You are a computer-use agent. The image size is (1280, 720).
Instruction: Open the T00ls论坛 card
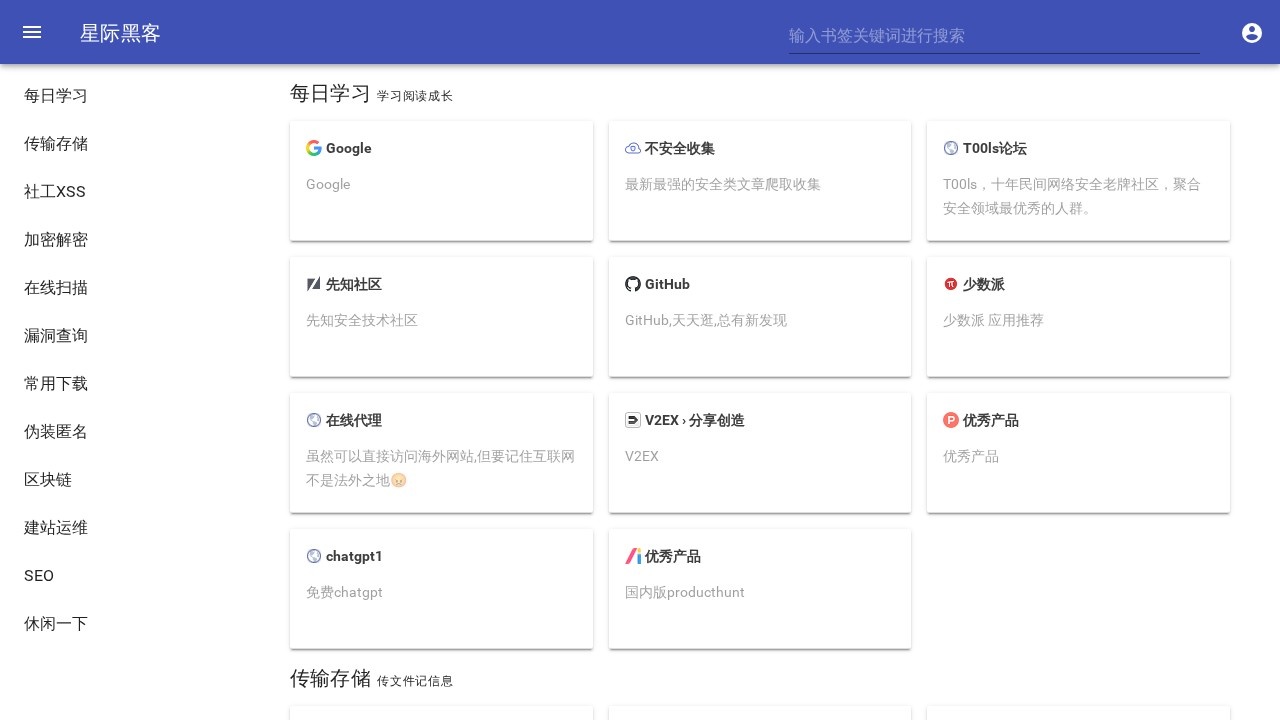coord(1078,180)
